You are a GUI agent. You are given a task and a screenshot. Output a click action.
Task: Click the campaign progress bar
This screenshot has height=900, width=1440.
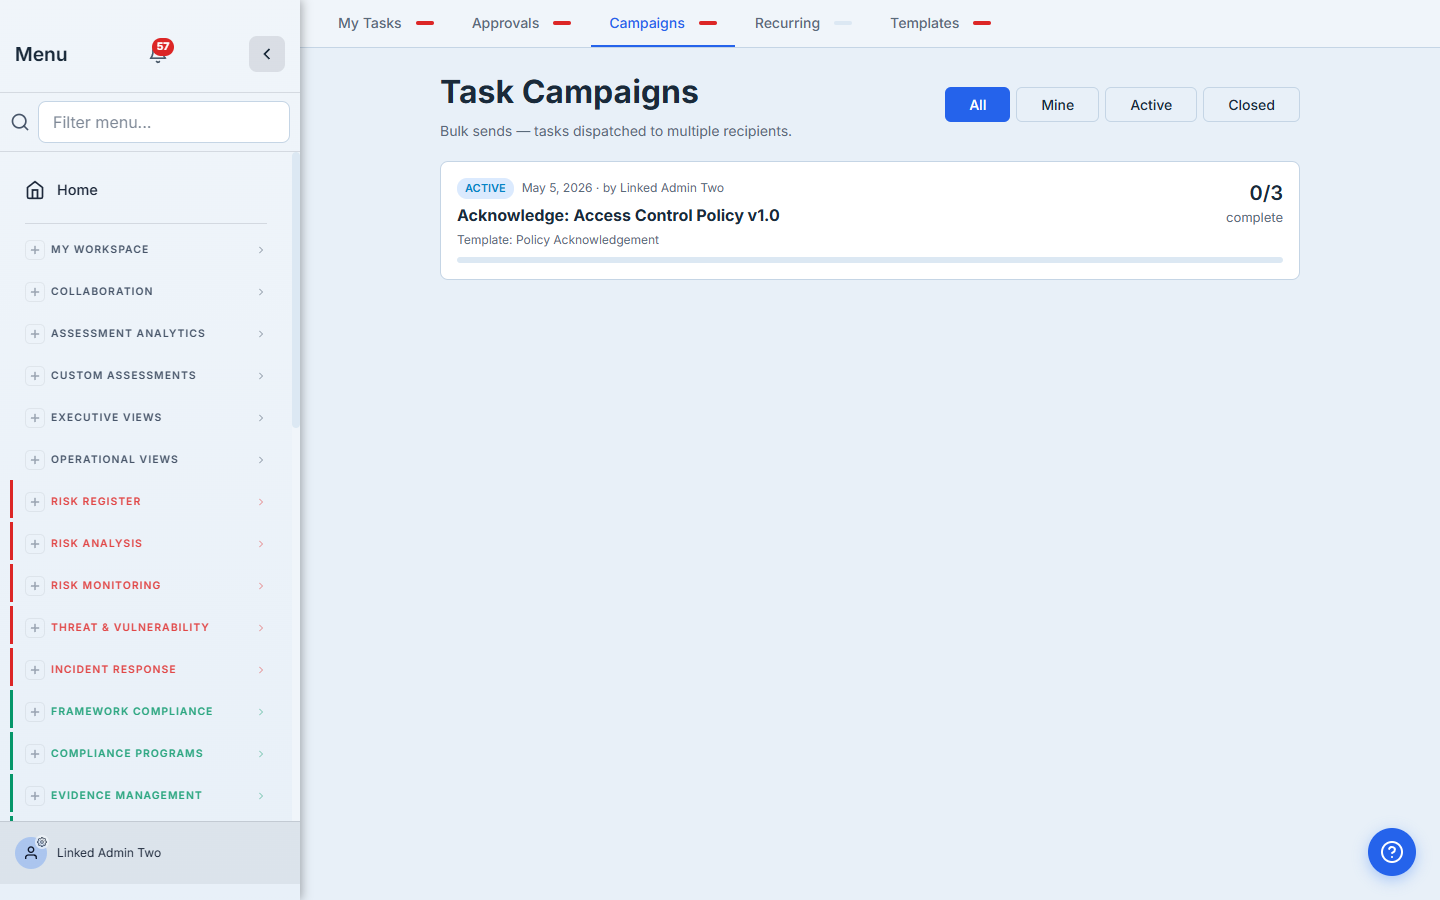(x=870, y=260)
